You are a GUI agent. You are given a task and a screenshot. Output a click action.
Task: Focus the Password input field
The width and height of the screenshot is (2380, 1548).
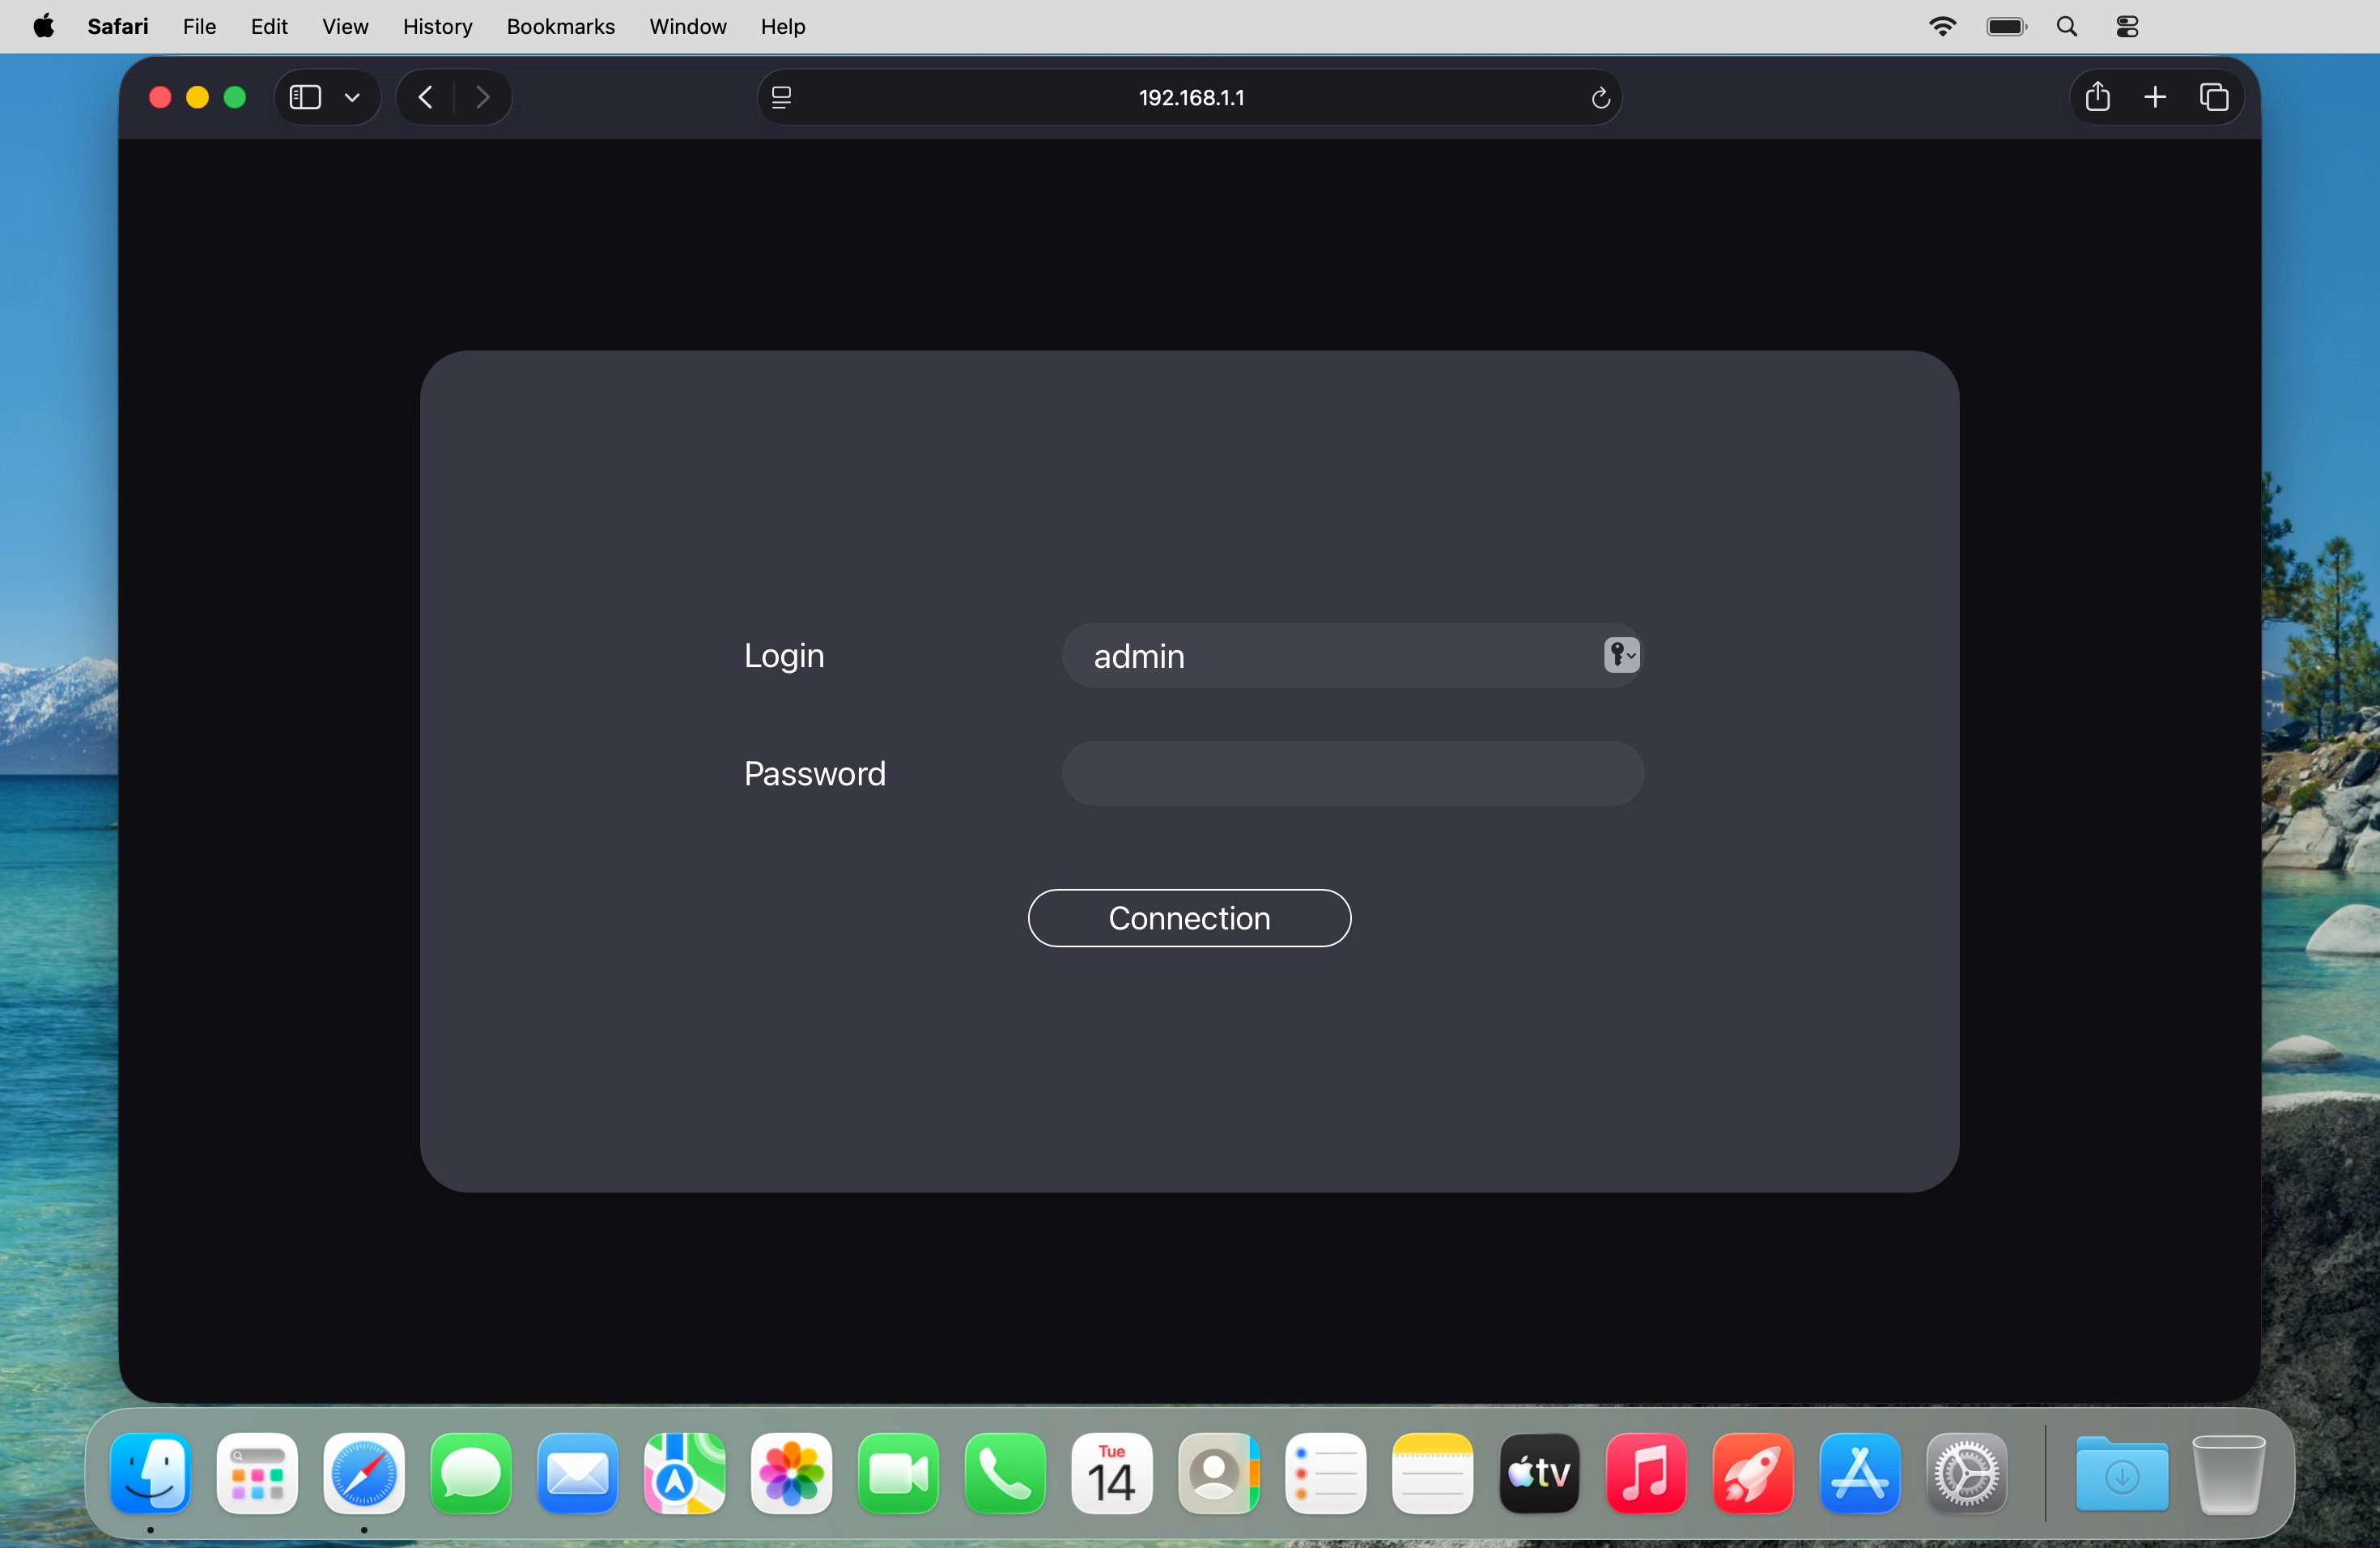click(1352, 773)
